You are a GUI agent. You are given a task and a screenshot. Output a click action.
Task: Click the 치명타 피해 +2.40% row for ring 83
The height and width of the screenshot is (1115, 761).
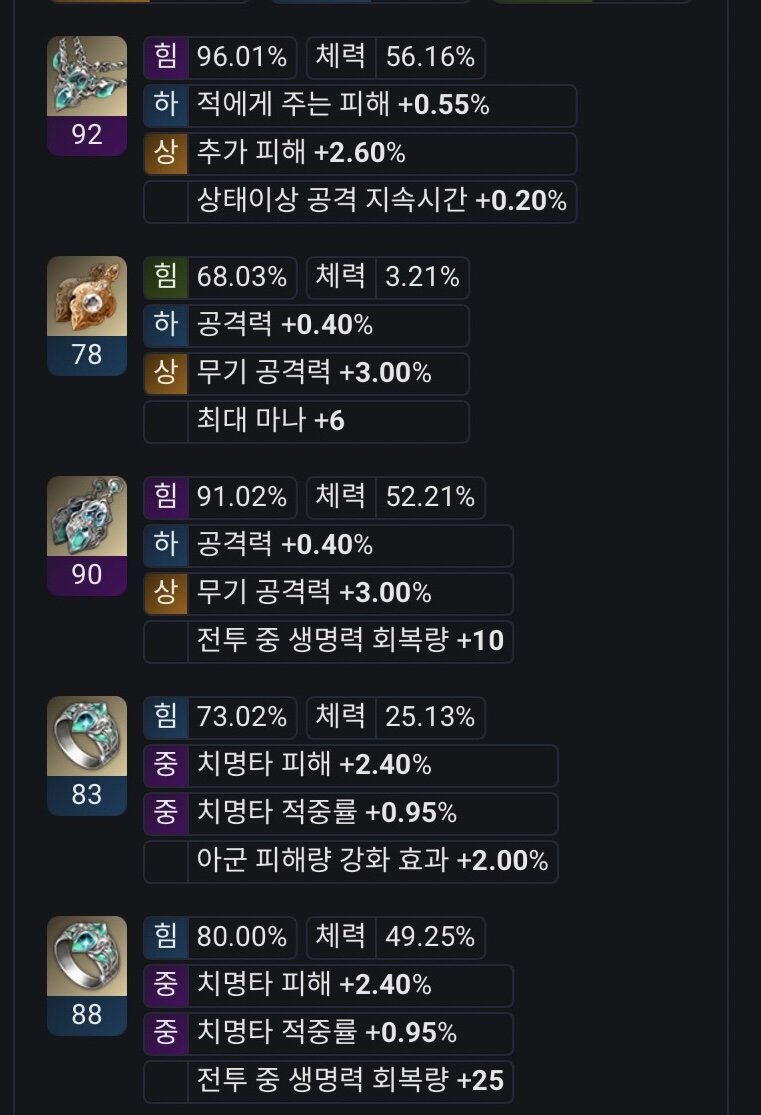(351, 765)
